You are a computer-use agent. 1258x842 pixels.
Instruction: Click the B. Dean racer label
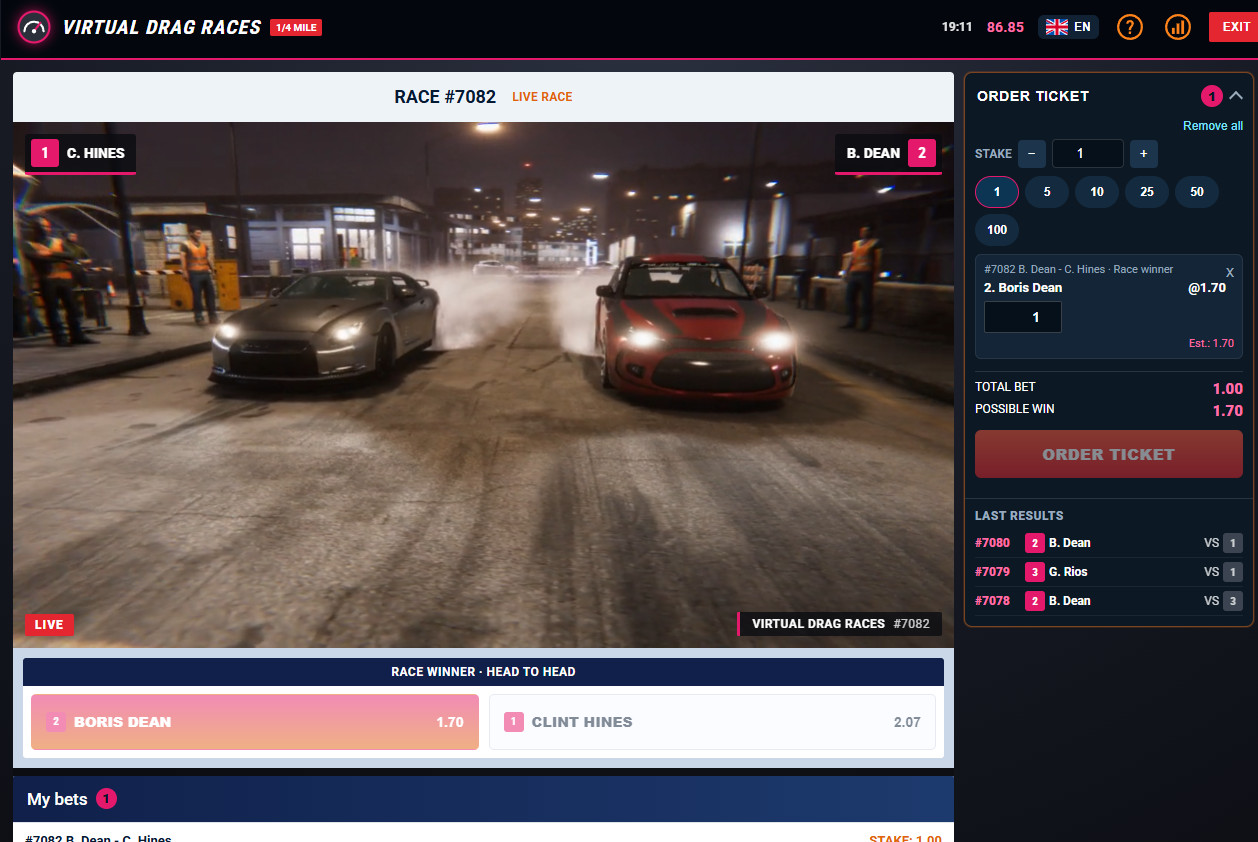(x=888, y=154)
